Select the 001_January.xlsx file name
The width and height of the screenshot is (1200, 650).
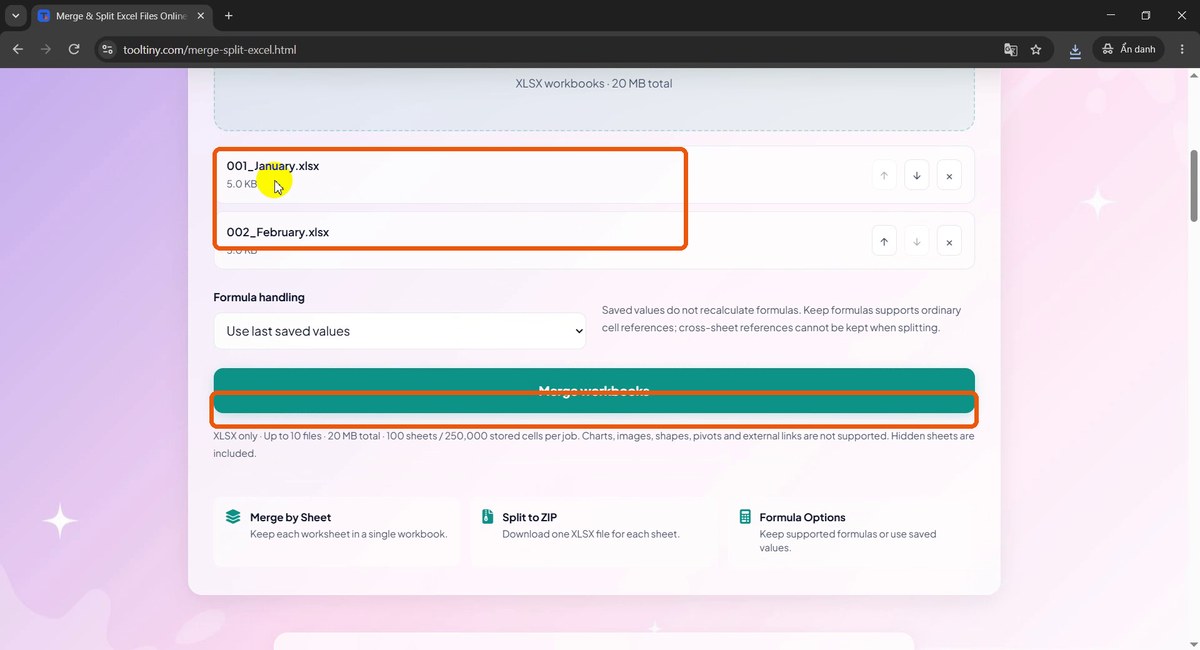pos(273,166)
